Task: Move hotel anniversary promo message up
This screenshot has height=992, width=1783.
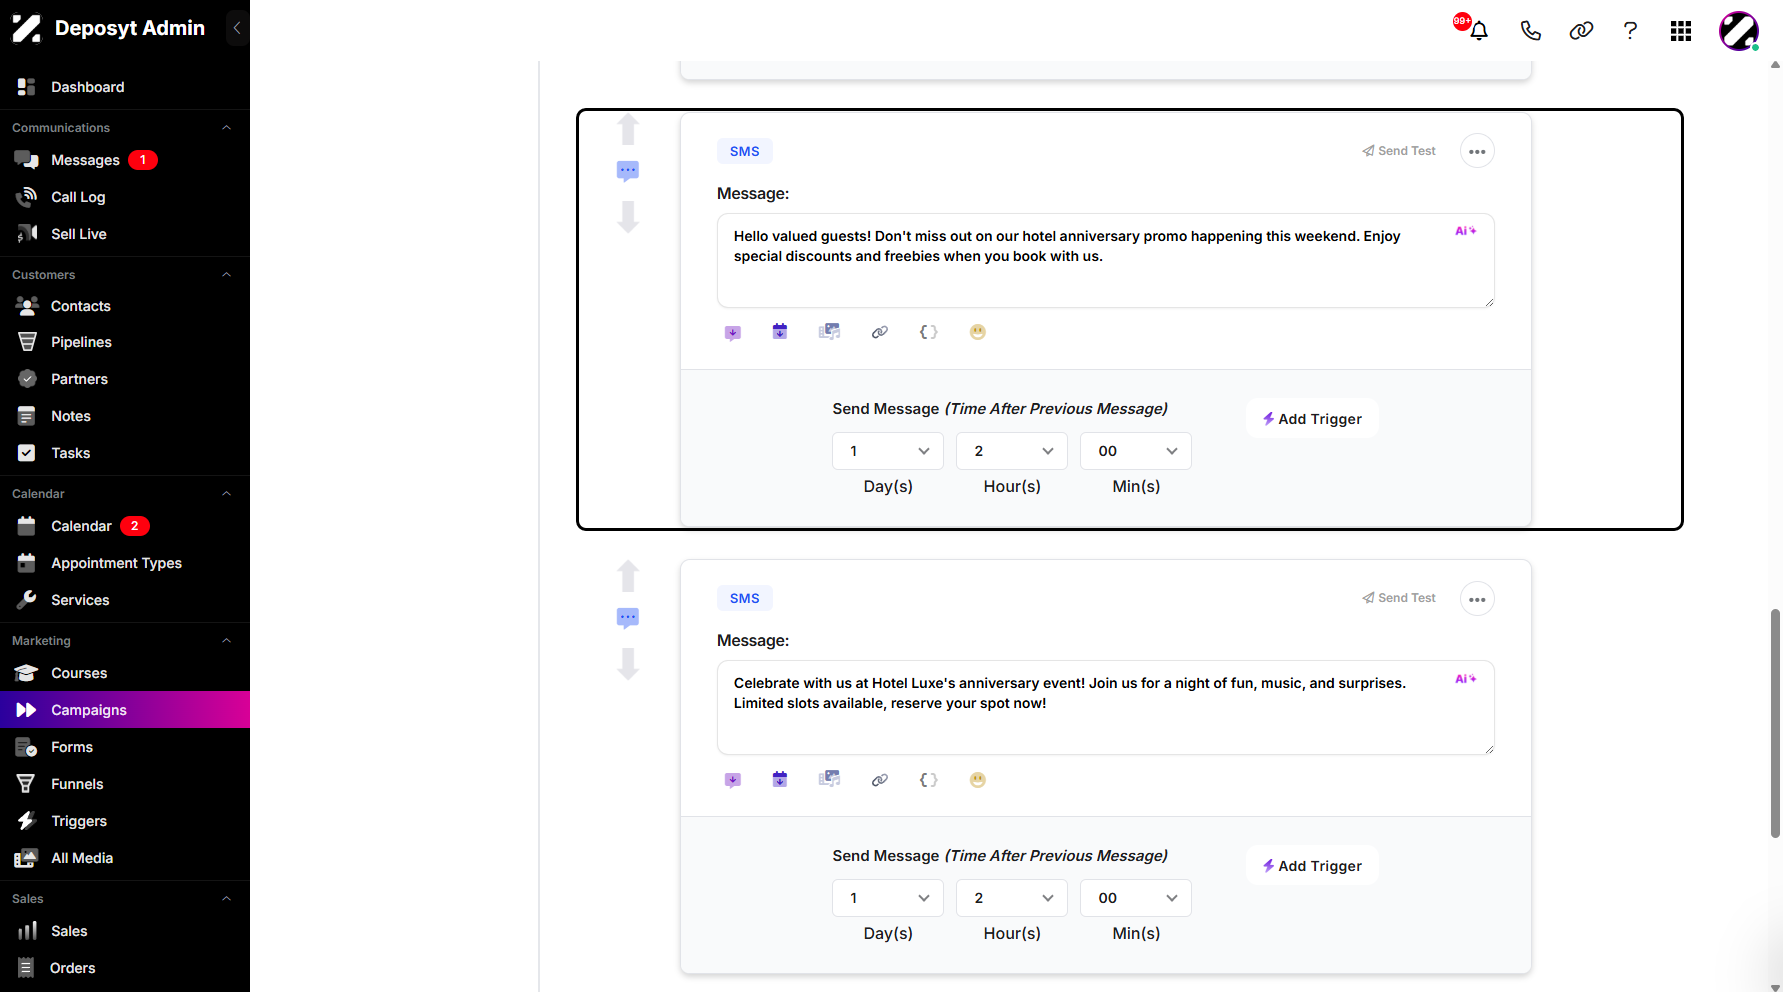Action: (628, 129)
